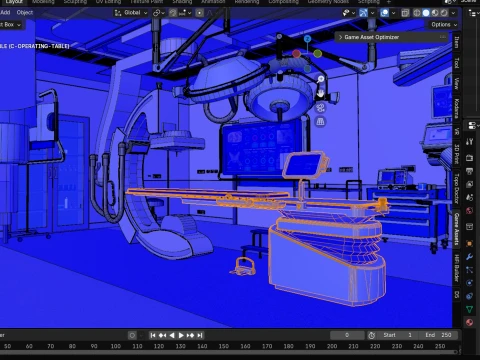Jump to the timeline end frame
This screenshot has width=480, height=360.
point(200,335)
